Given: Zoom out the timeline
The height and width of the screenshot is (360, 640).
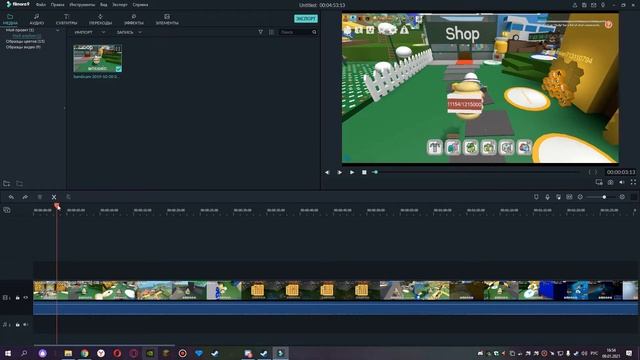Looking at the screenshot, I should click(580, 197).
